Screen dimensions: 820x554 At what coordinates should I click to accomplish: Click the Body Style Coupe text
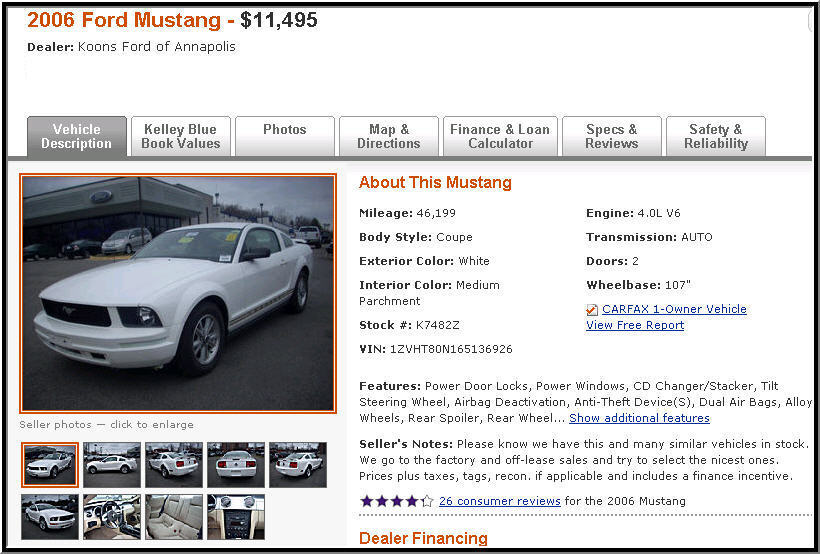tap(415, 238)
